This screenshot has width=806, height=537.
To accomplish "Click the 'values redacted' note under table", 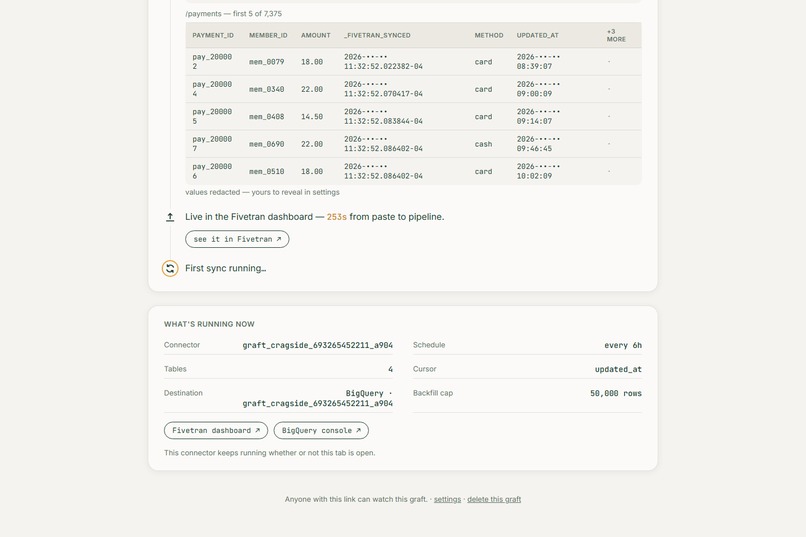I will coord(262,192).
